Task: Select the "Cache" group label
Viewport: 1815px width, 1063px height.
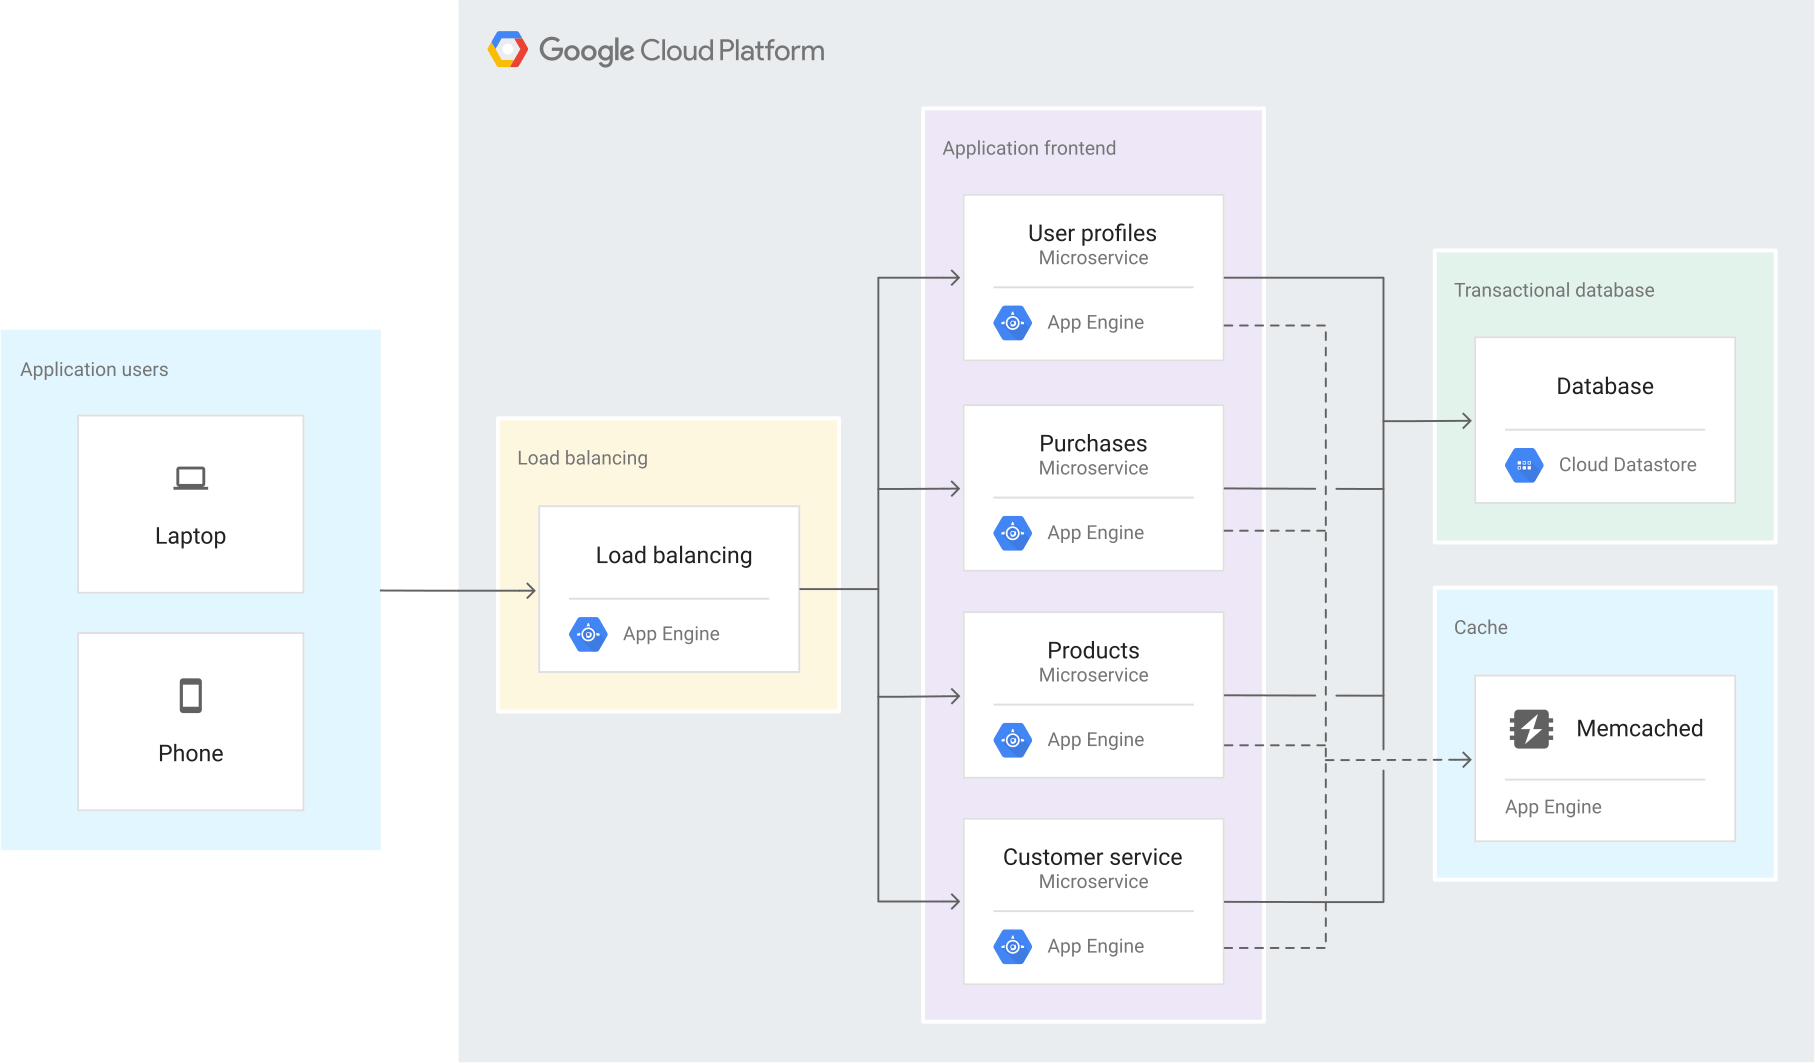Action: (1480, 627)
